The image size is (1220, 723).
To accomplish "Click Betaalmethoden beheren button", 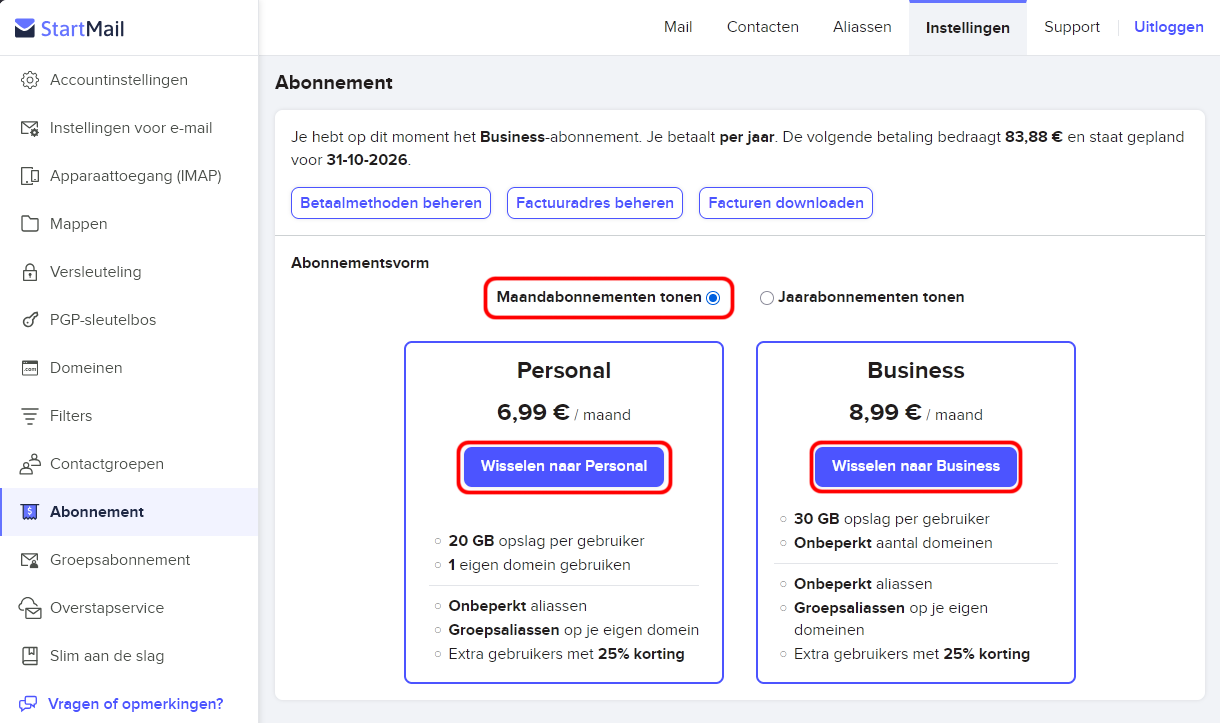I will (x=391, y=203).
